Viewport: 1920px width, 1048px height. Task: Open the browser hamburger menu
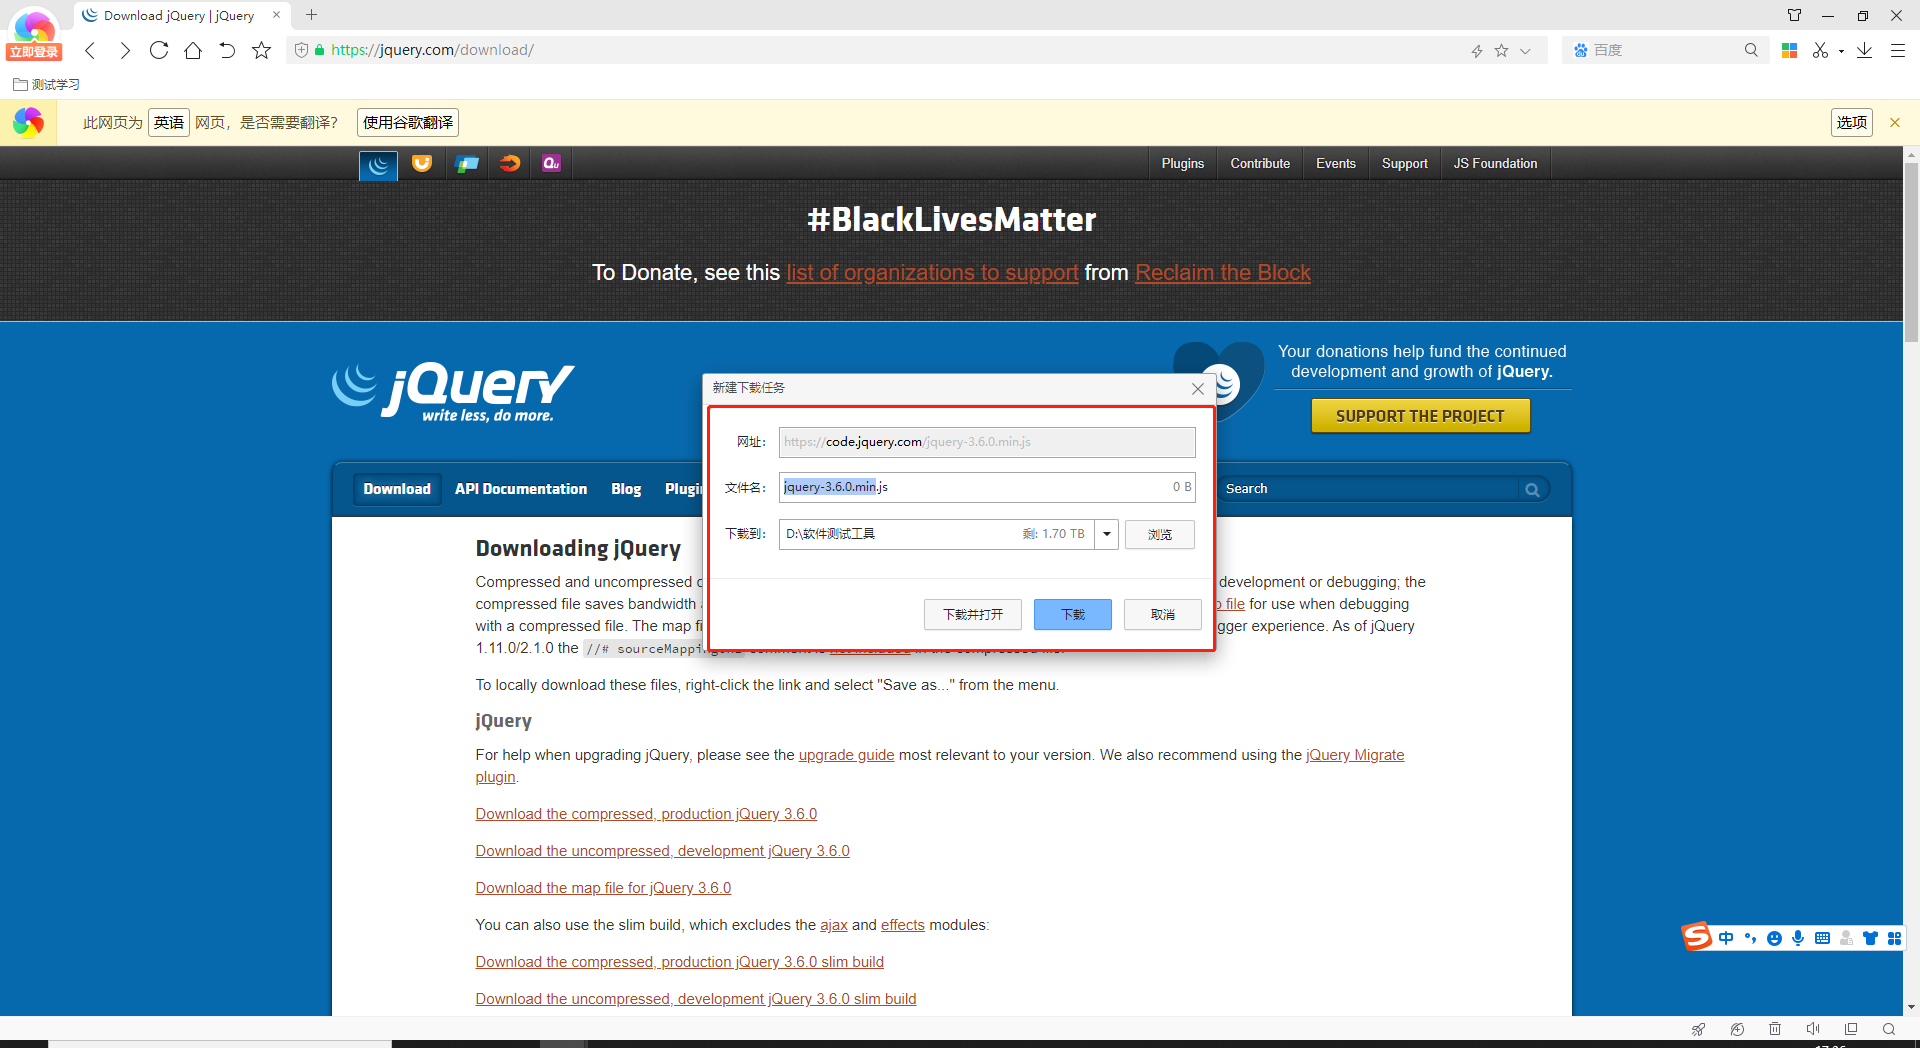[1898, 50]
